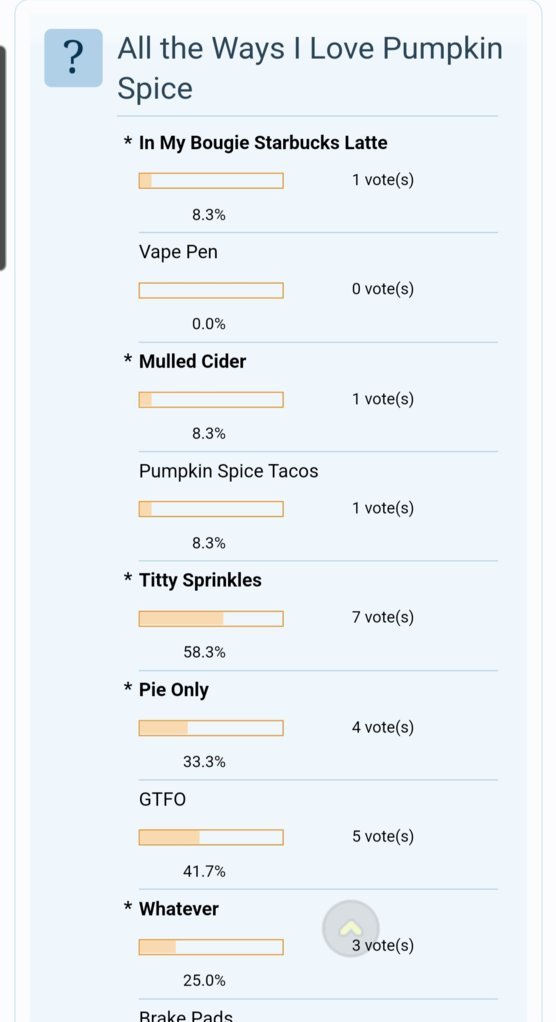The image size is (556, 1022).
Task: Click the GTFO 41.7% result bar
Action: coord(211,838)
